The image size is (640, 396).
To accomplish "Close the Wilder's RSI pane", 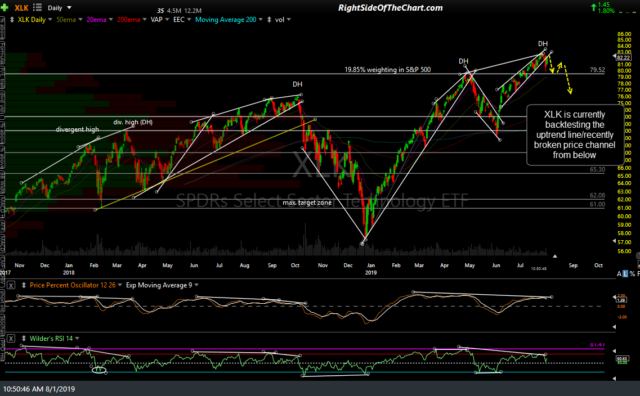I will tap(11, 338).
